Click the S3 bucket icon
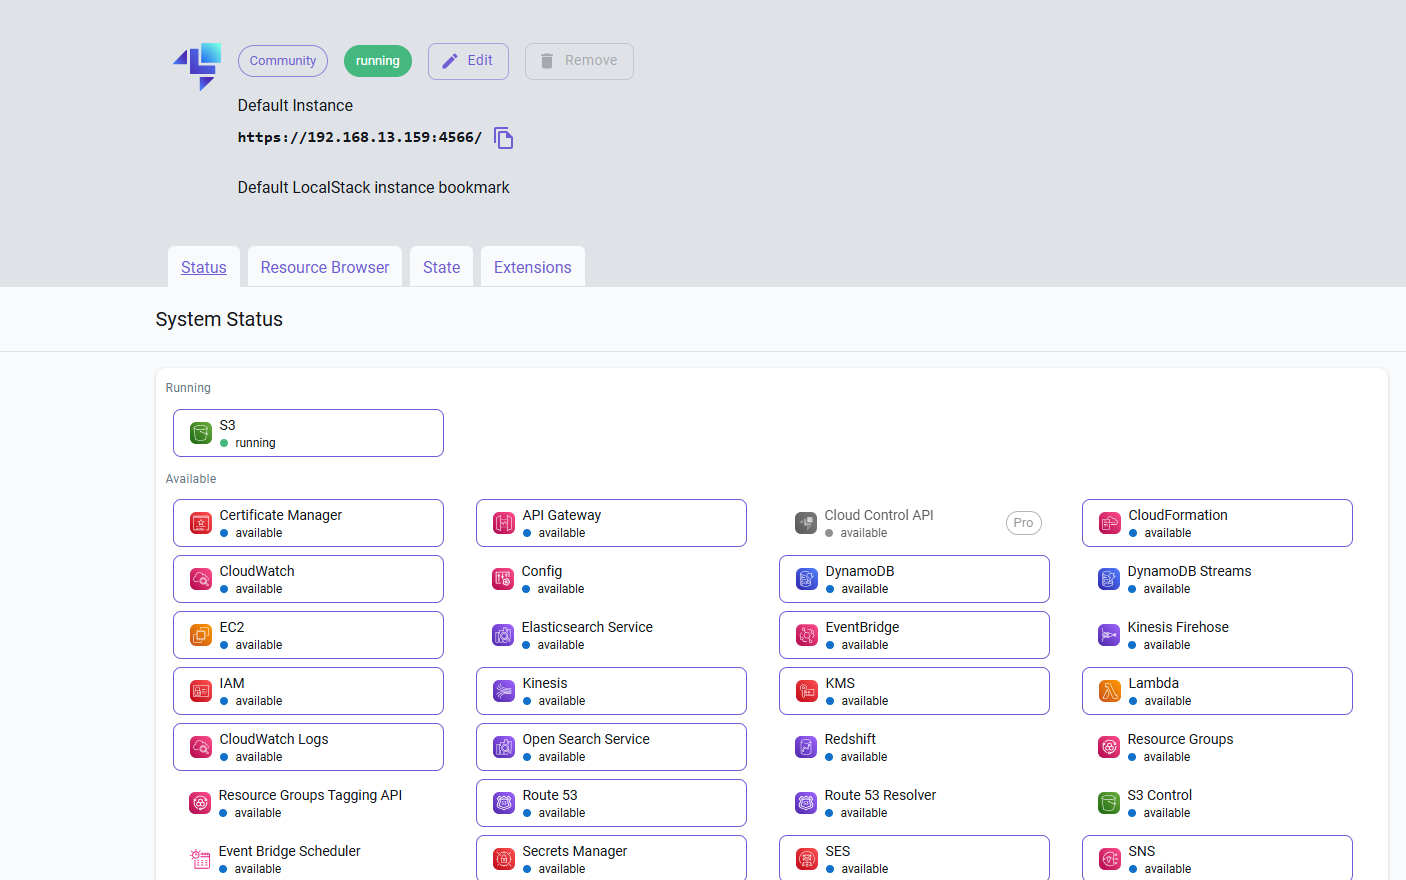Viewport: 1406px width, 880px height. click(201, 433)
